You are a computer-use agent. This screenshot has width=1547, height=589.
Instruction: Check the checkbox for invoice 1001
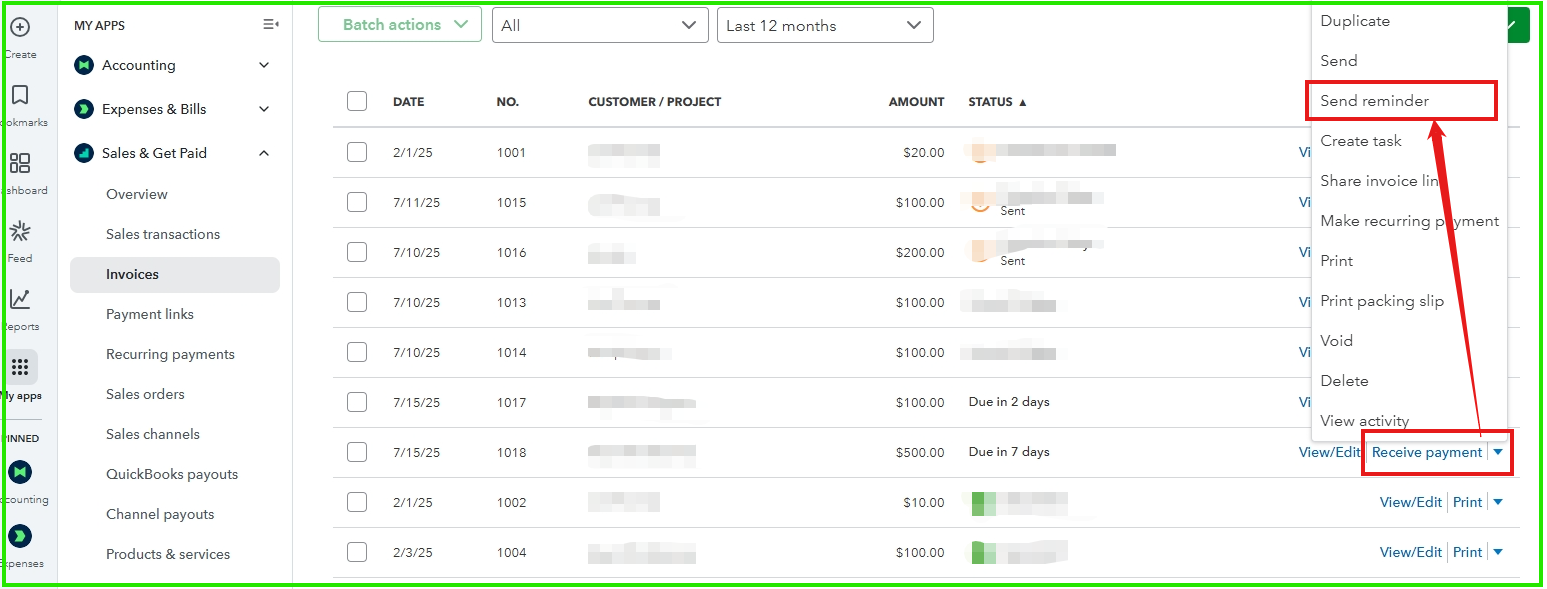point(357,152)
